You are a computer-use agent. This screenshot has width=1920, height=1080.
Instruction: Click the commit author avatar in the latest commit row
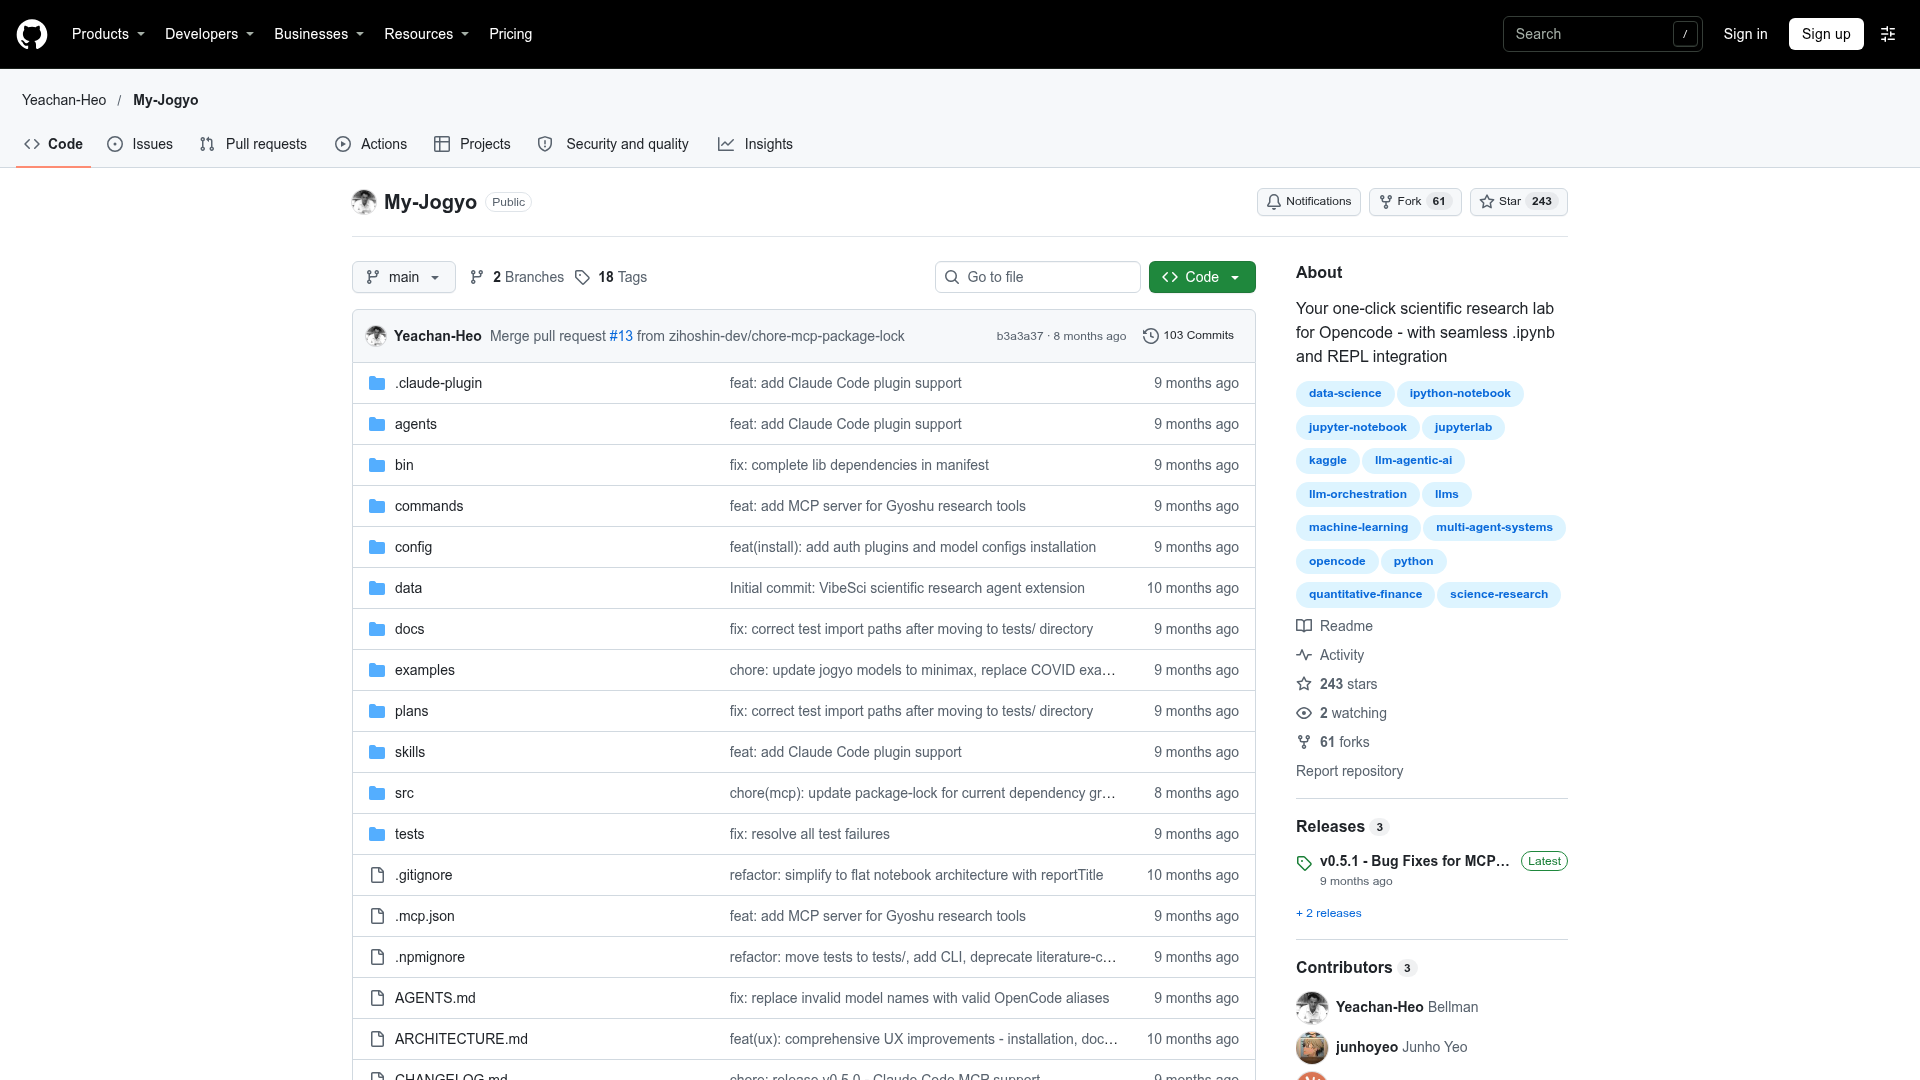coord(376,336)
